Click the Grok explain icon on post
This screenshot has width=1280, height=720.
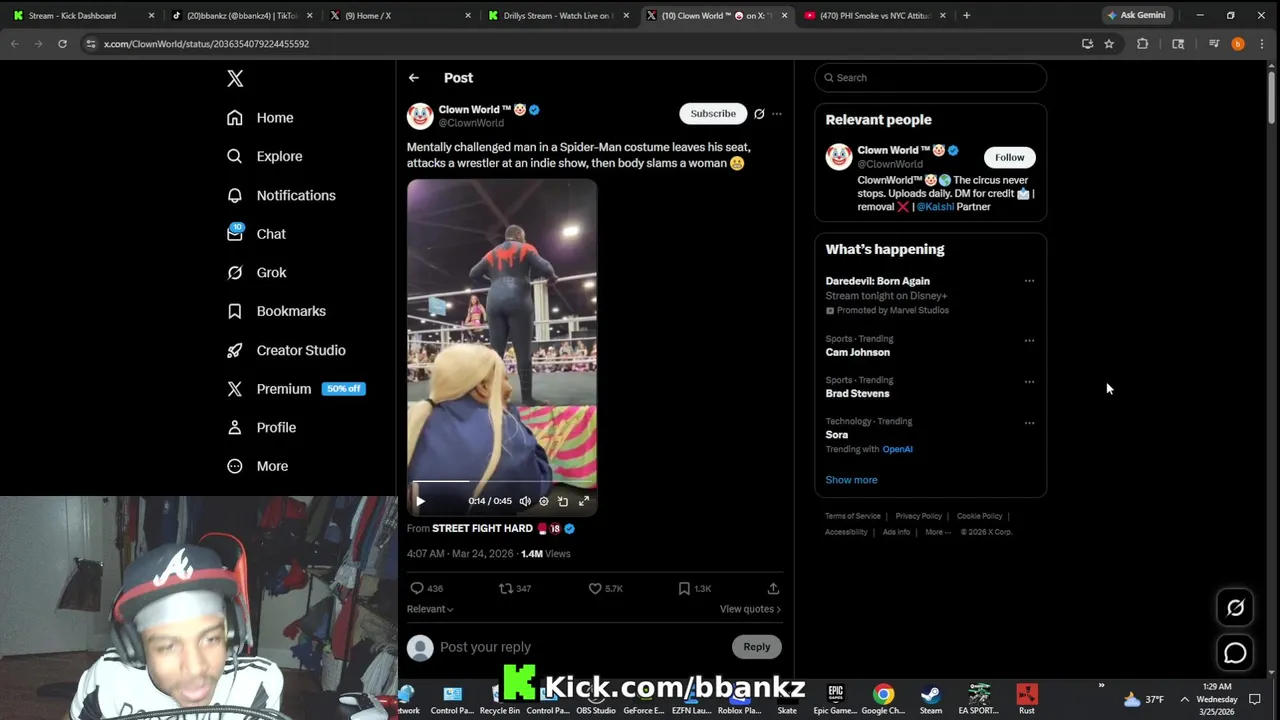pos(759,114)
